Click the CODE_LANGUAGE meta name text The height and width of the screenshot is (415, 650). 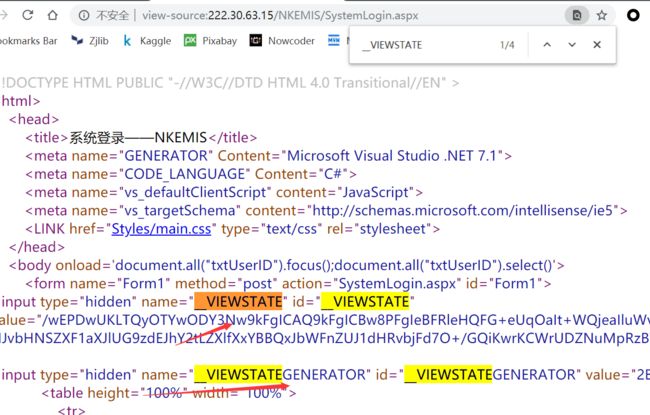[x=184, y=174]
